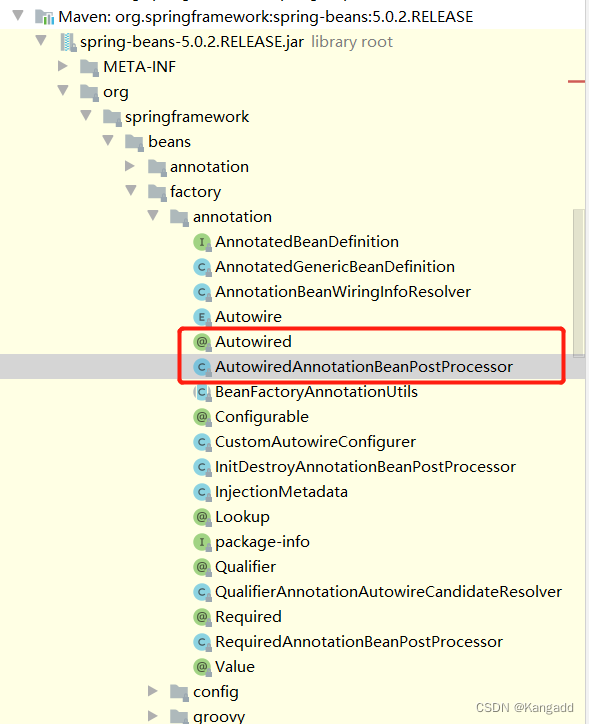The height and width of the screenshot is (724, 589).
Task: Open AnnotatedBeanDefinition interface
Action: click(307, 242)
